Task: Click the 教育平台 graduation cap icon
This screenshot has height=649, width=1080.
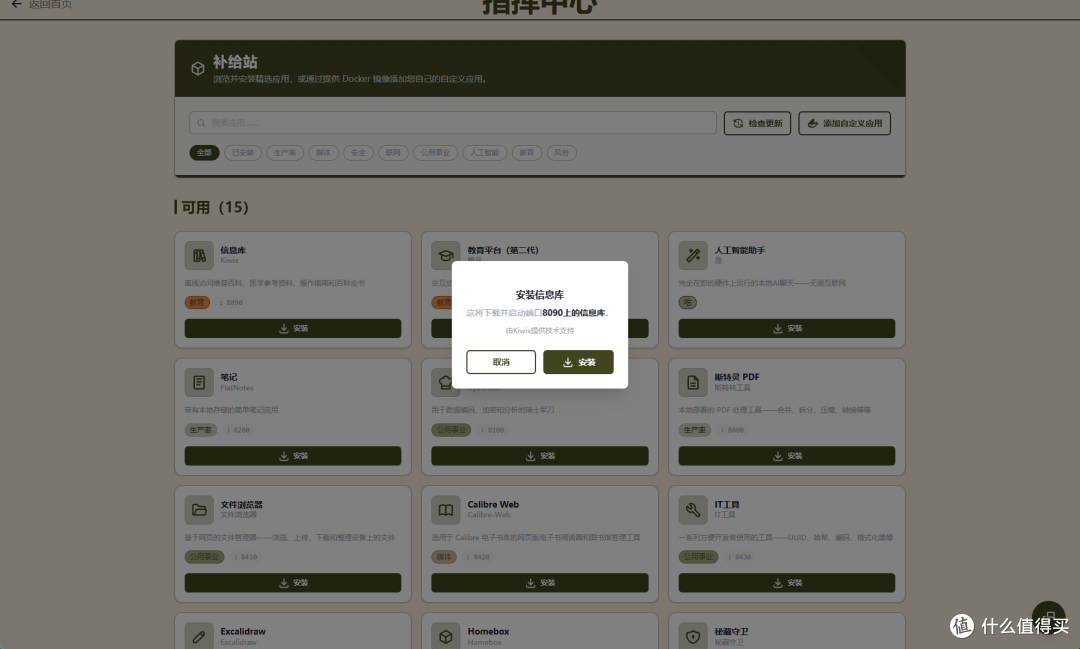Action: (444, 256)
